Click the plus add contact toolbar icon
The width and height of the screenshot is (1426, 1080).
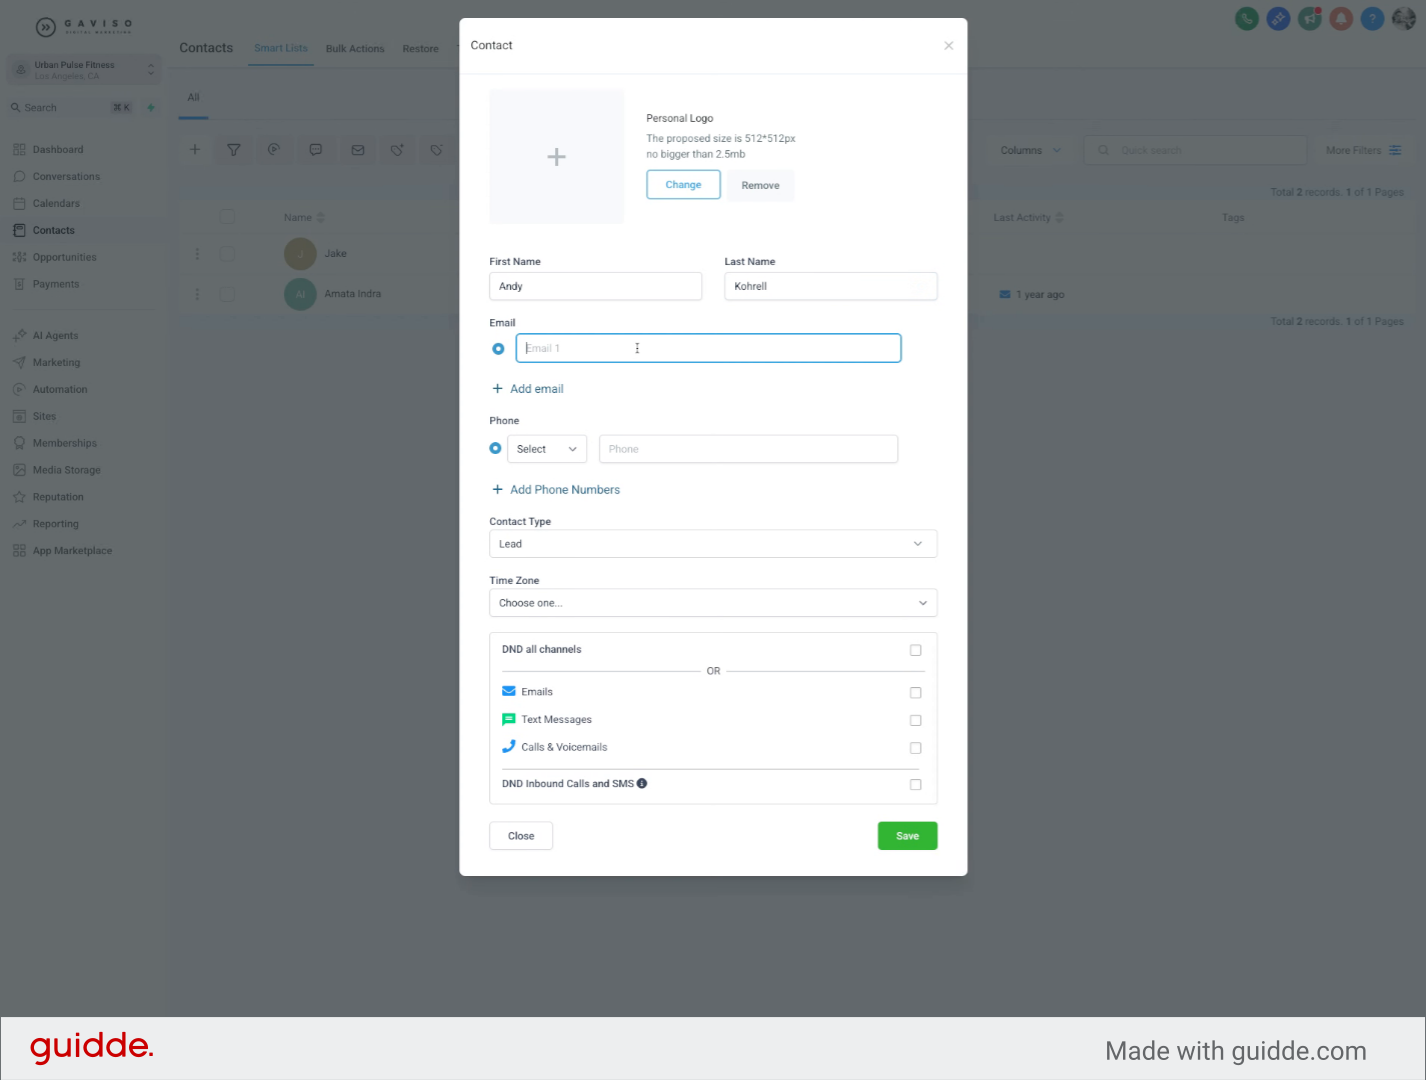(x=195, y=150)
